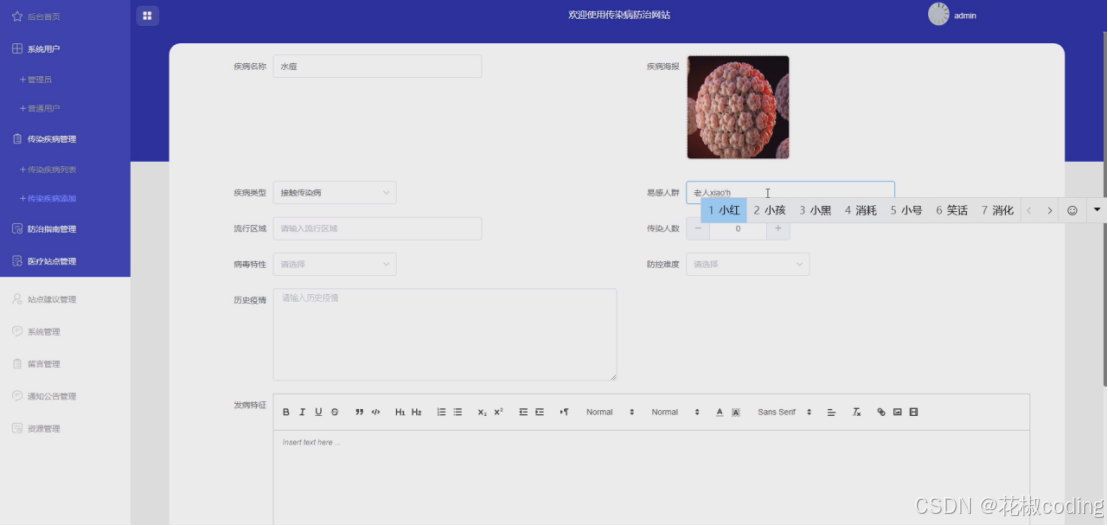
Task: Click the 疾病名称 input field
Action: click(377, 66)
